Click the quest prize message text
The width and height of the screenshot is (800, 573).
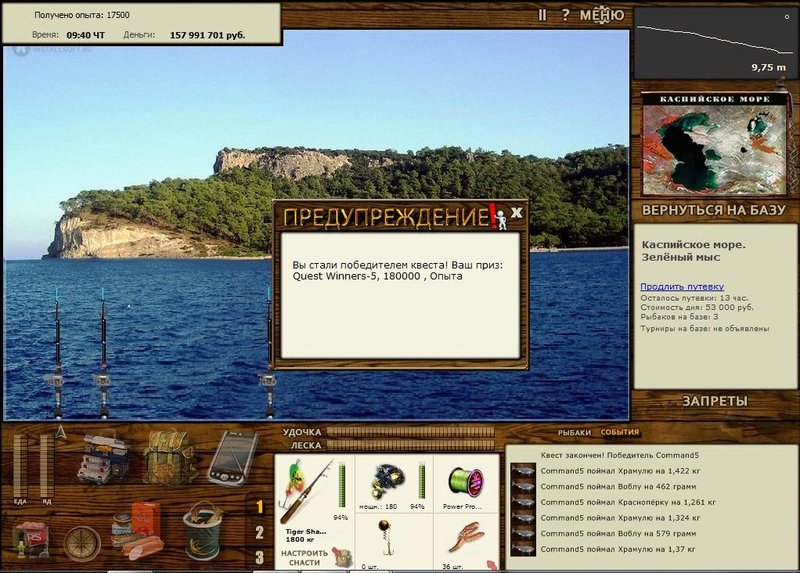pyautogui.click(x=397, y=270)
